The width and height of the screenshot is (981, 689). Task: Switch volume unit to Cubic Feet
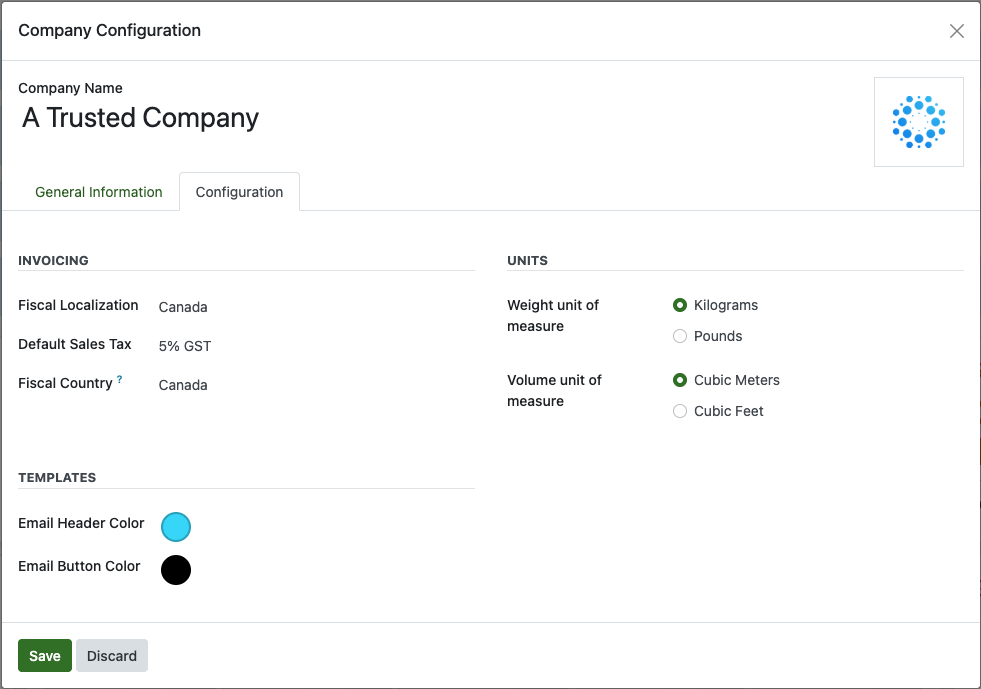click(680, 411)
